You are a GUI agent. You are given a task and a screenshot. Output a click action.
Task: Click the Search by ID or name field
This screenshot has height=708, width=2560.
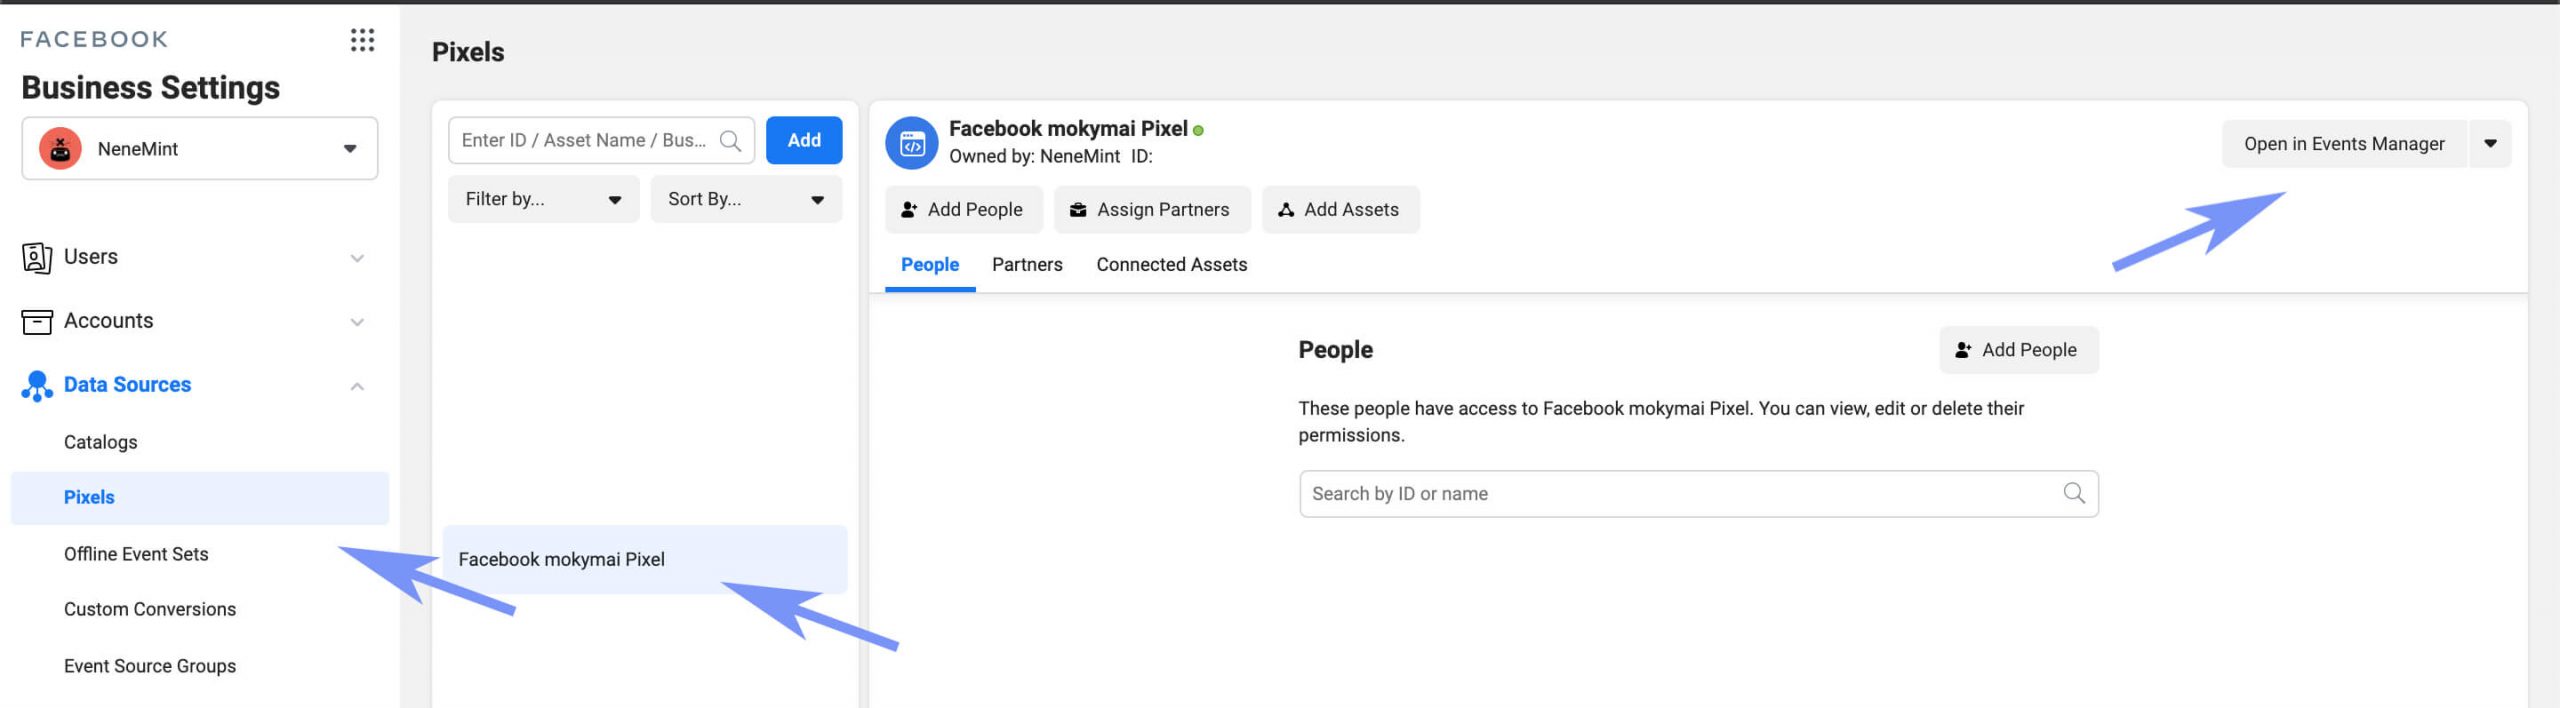[1680, 494]
